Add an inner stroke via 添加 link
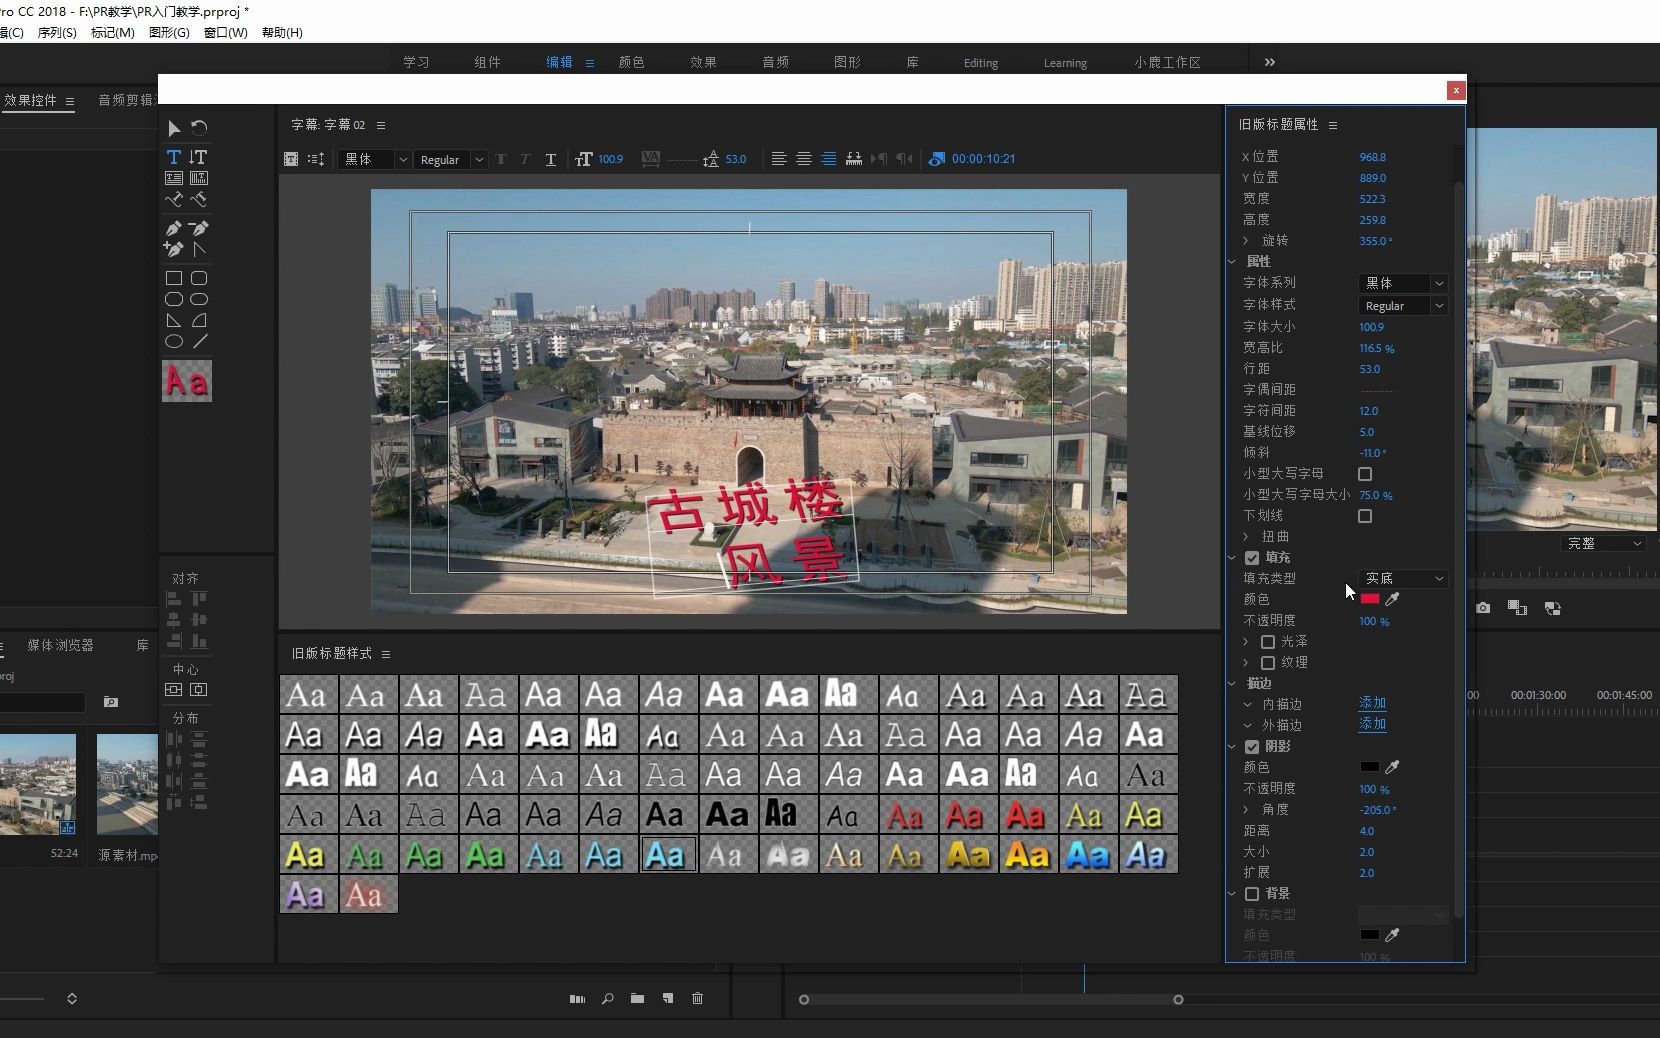The width and height of the screenshot is (1660, 1038). [x=1372, y=703]
